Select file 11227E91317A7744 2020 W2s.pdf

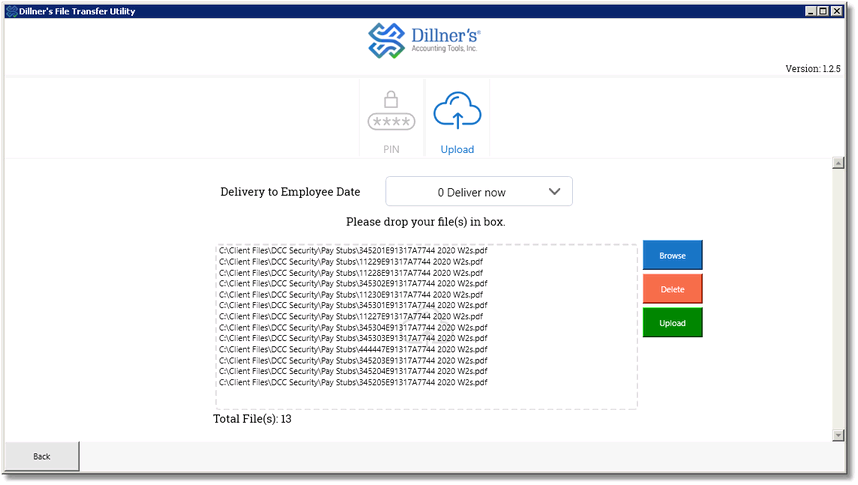pyautogui.click(x=351, y=316)
